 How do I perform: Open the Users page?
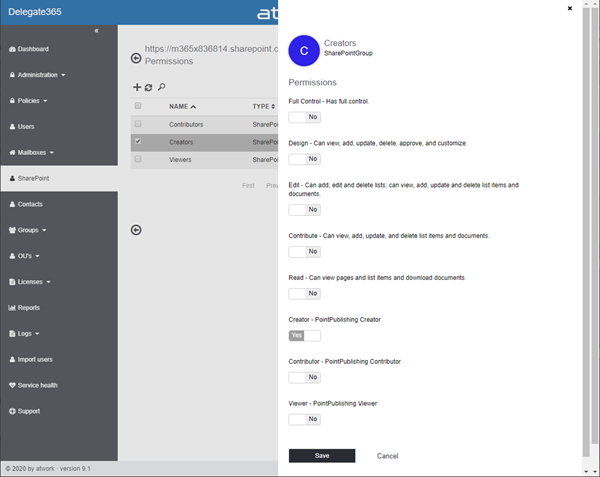pos(26,127)
